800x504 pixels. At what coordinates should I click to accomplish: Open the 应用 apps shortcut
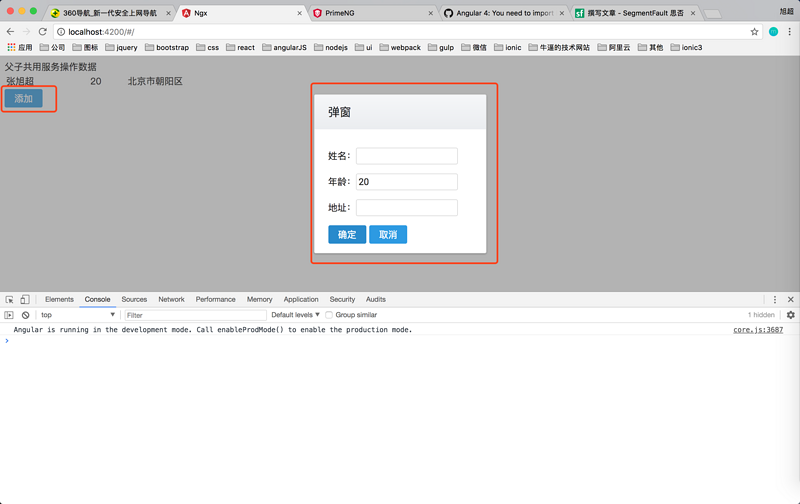(19, 47)
